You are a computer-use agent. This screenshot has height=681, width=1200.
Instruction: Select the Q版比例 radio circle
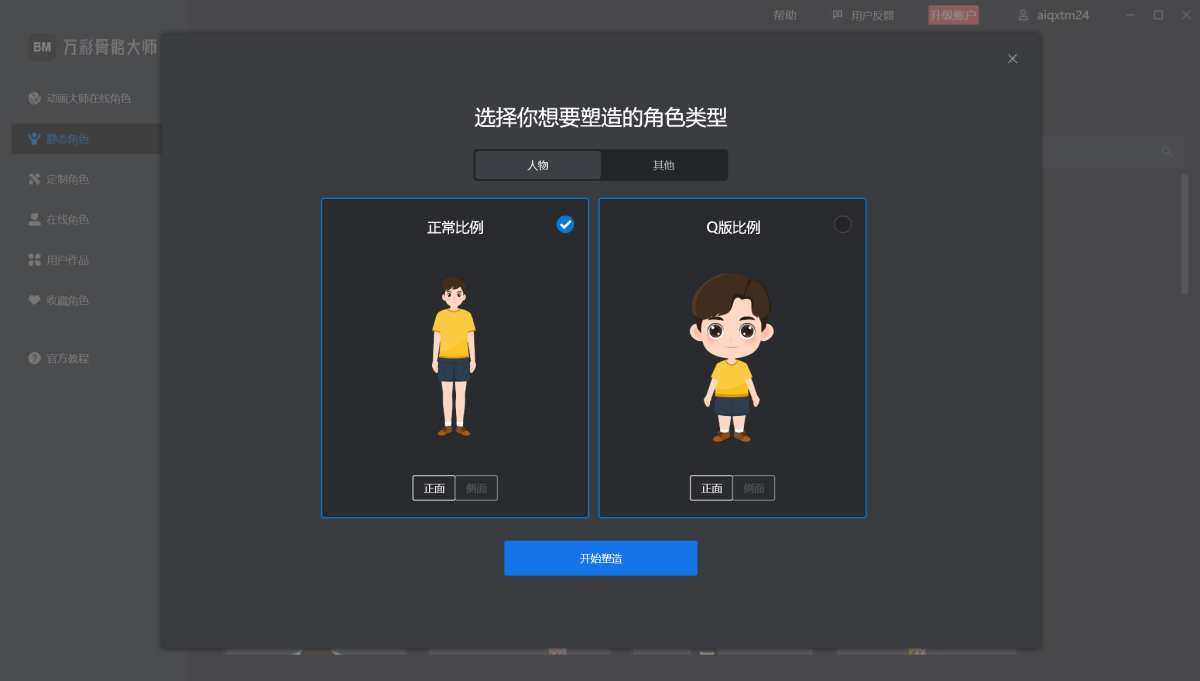(x=843, y=224)
